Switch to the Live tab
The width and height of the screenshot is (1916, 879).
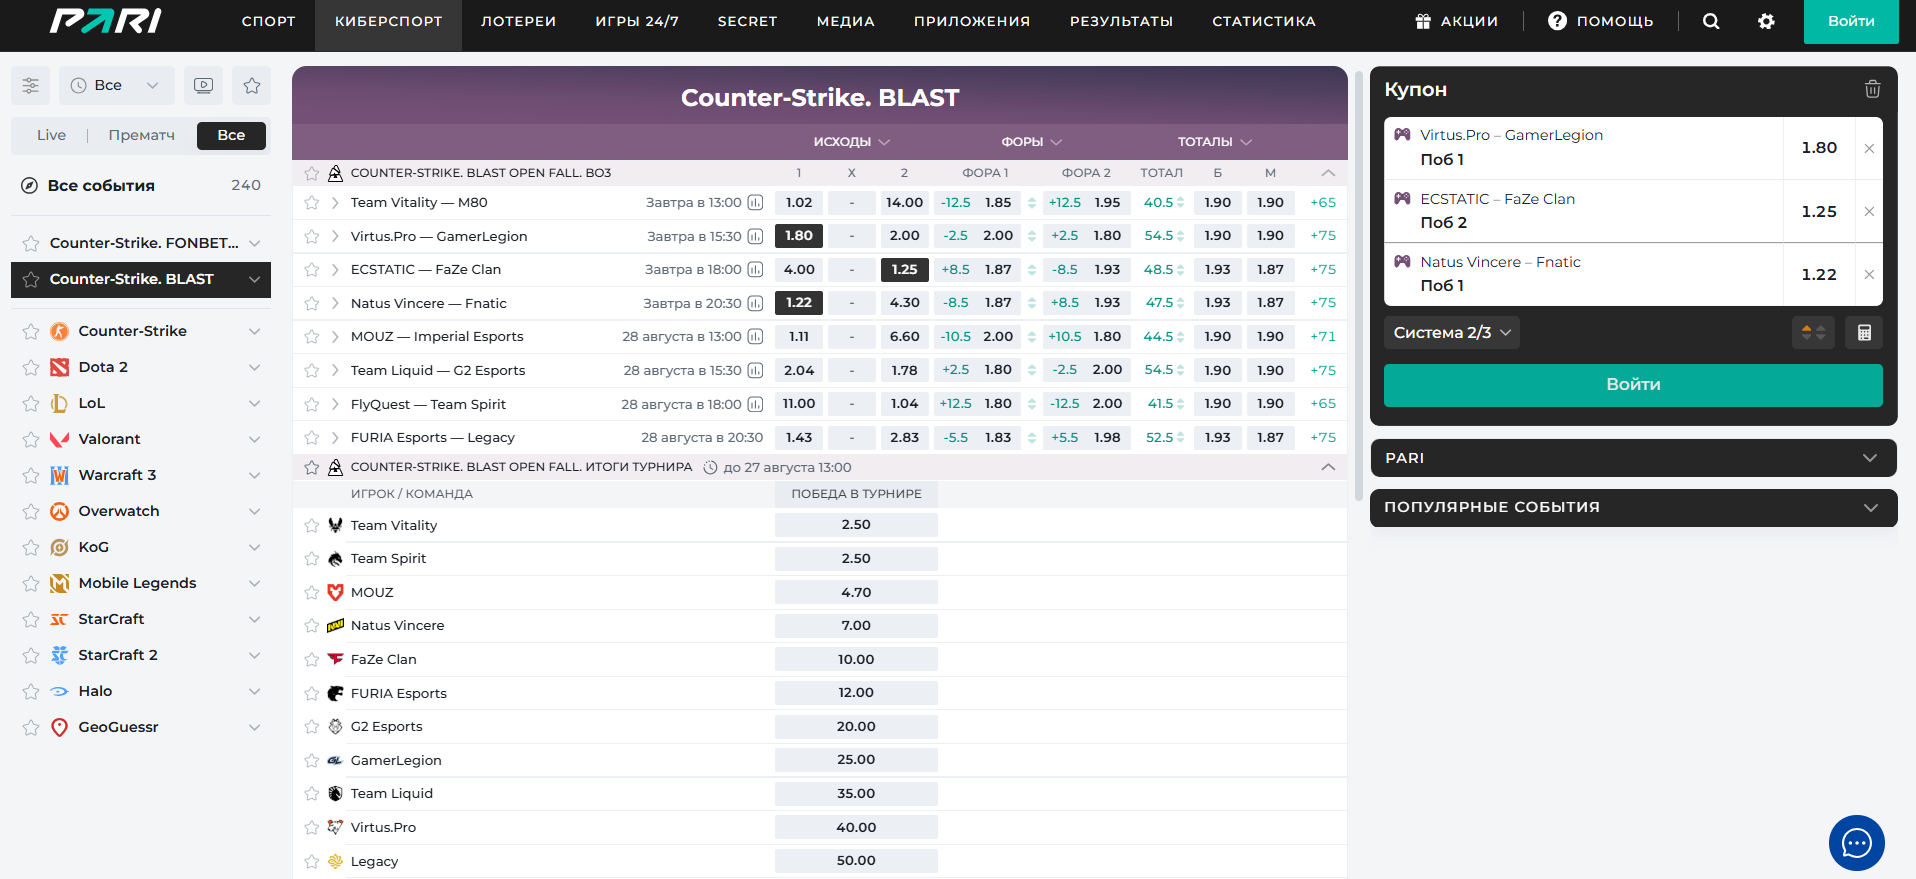51,136
